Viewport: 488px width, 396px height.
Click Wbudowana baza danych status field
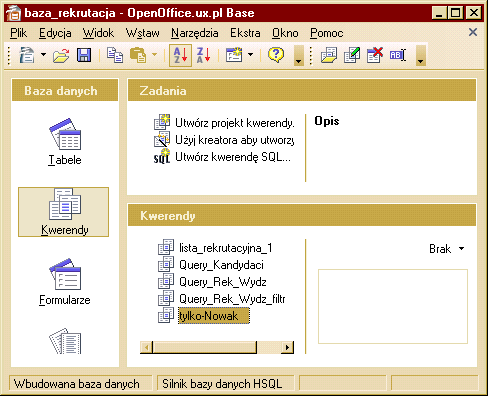pyautogui.click(x=80, y=384)
